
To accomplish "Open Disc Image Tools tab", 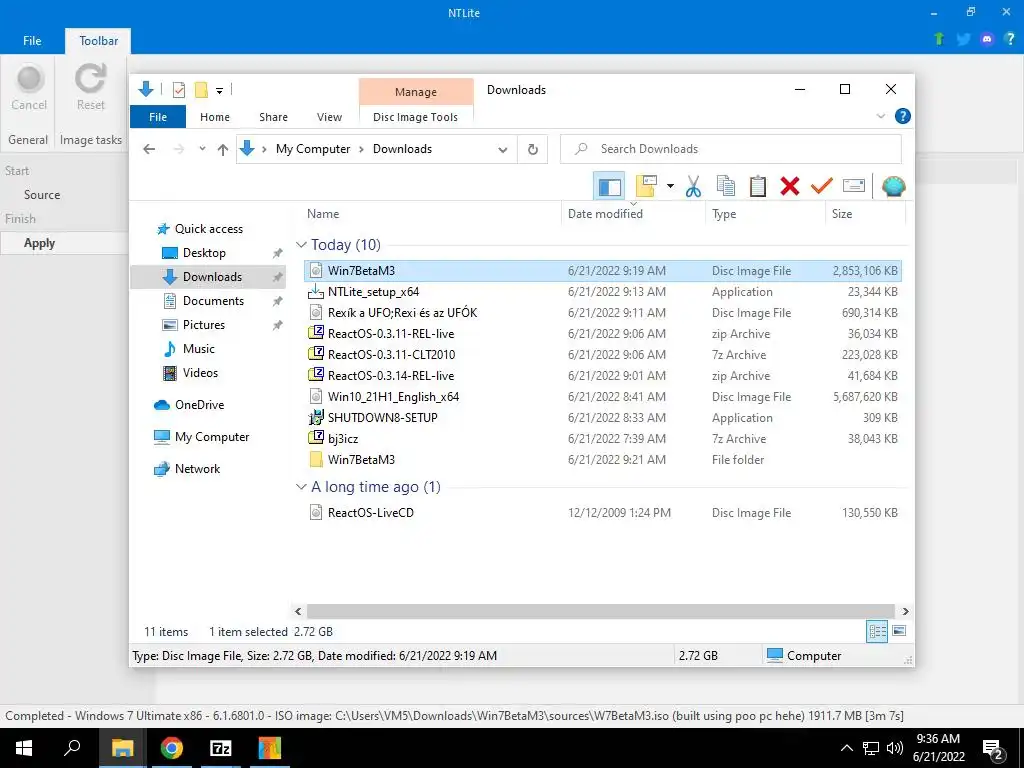I will click(415, 117).
